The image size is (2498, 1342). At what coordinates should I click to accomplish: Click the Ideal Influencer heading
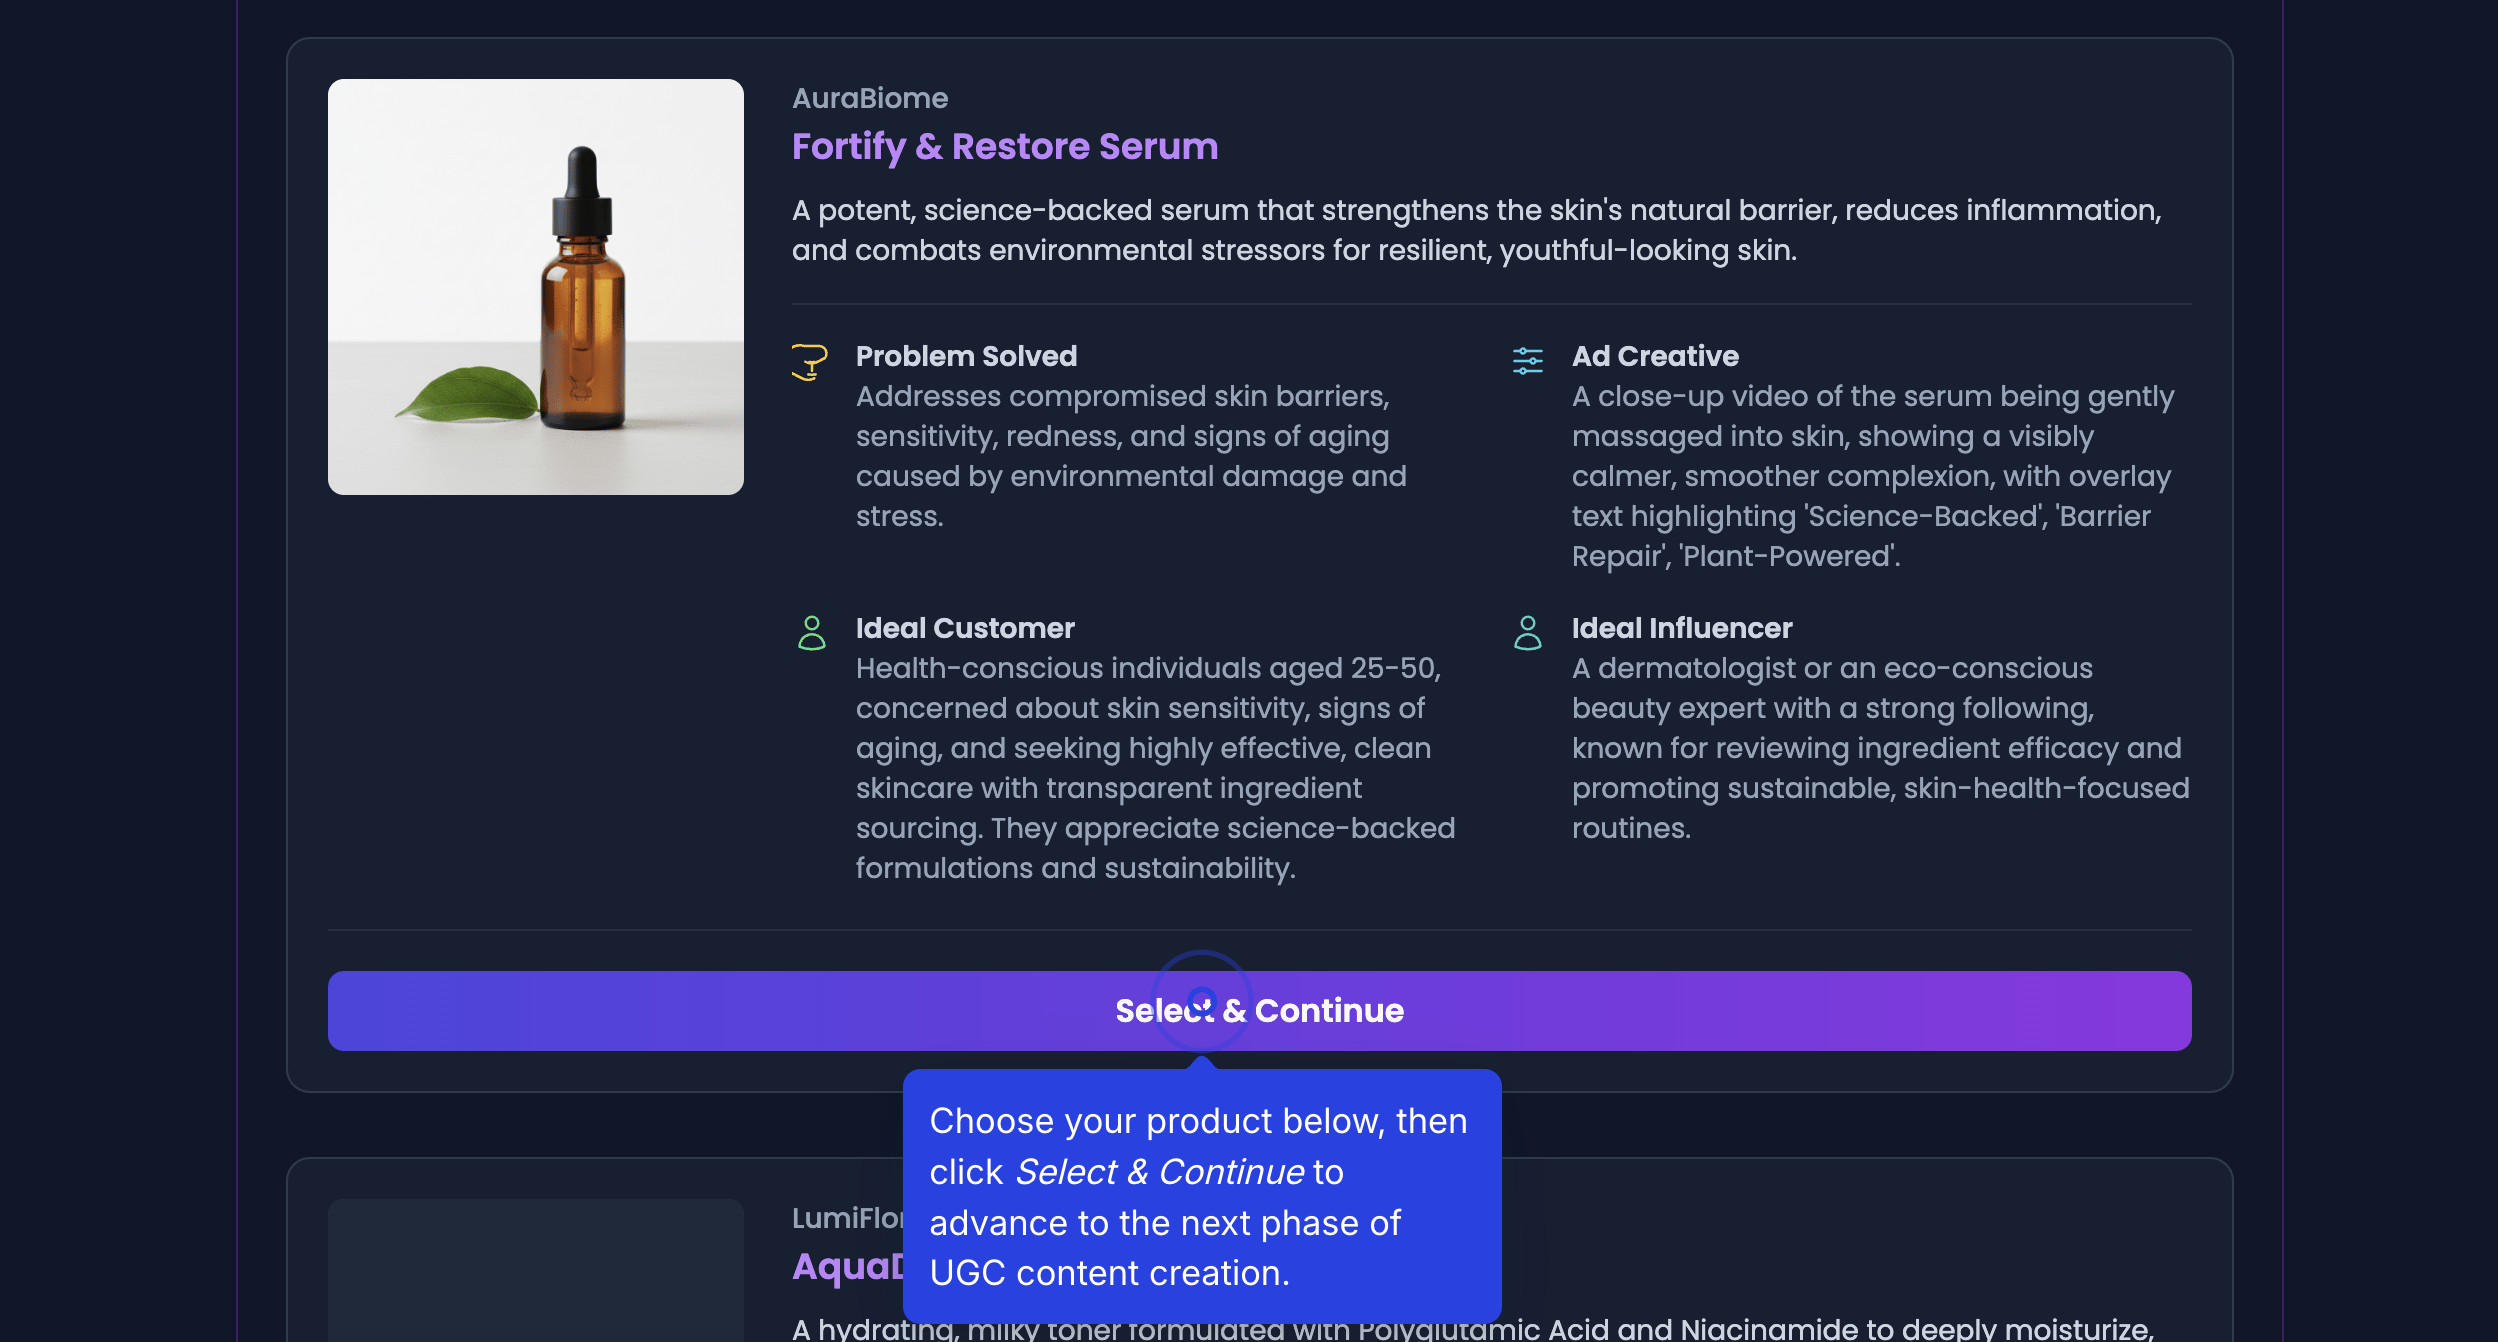[x=1681, y=628]
